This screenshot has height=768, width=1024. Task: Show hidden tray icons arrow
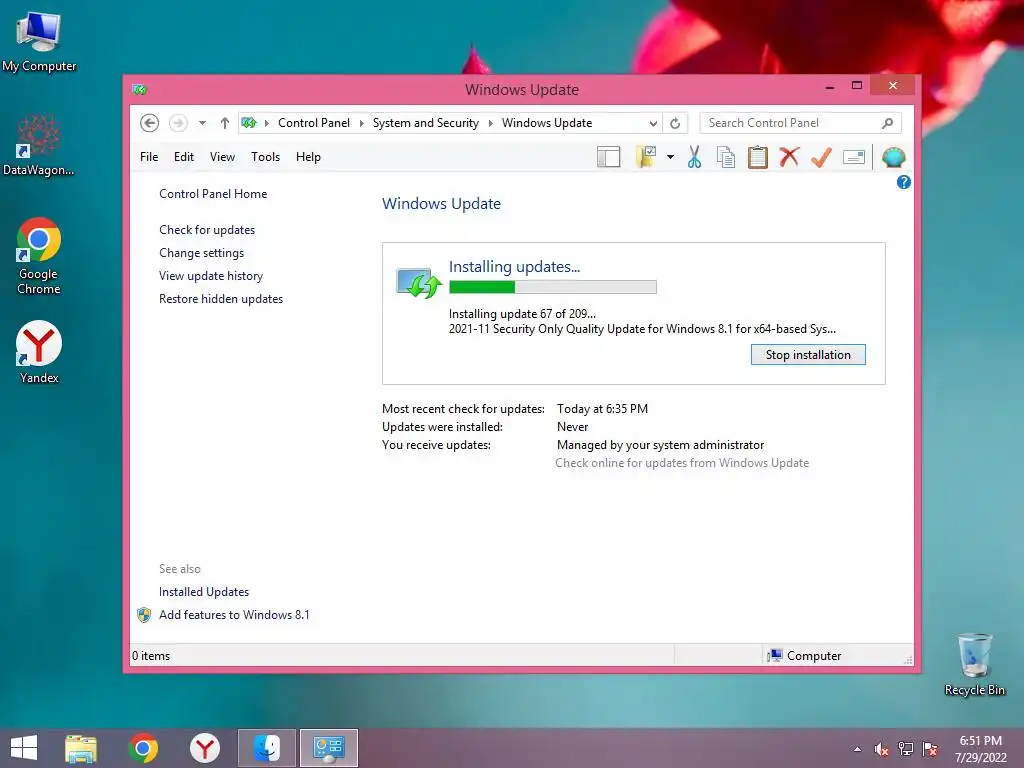857,749
